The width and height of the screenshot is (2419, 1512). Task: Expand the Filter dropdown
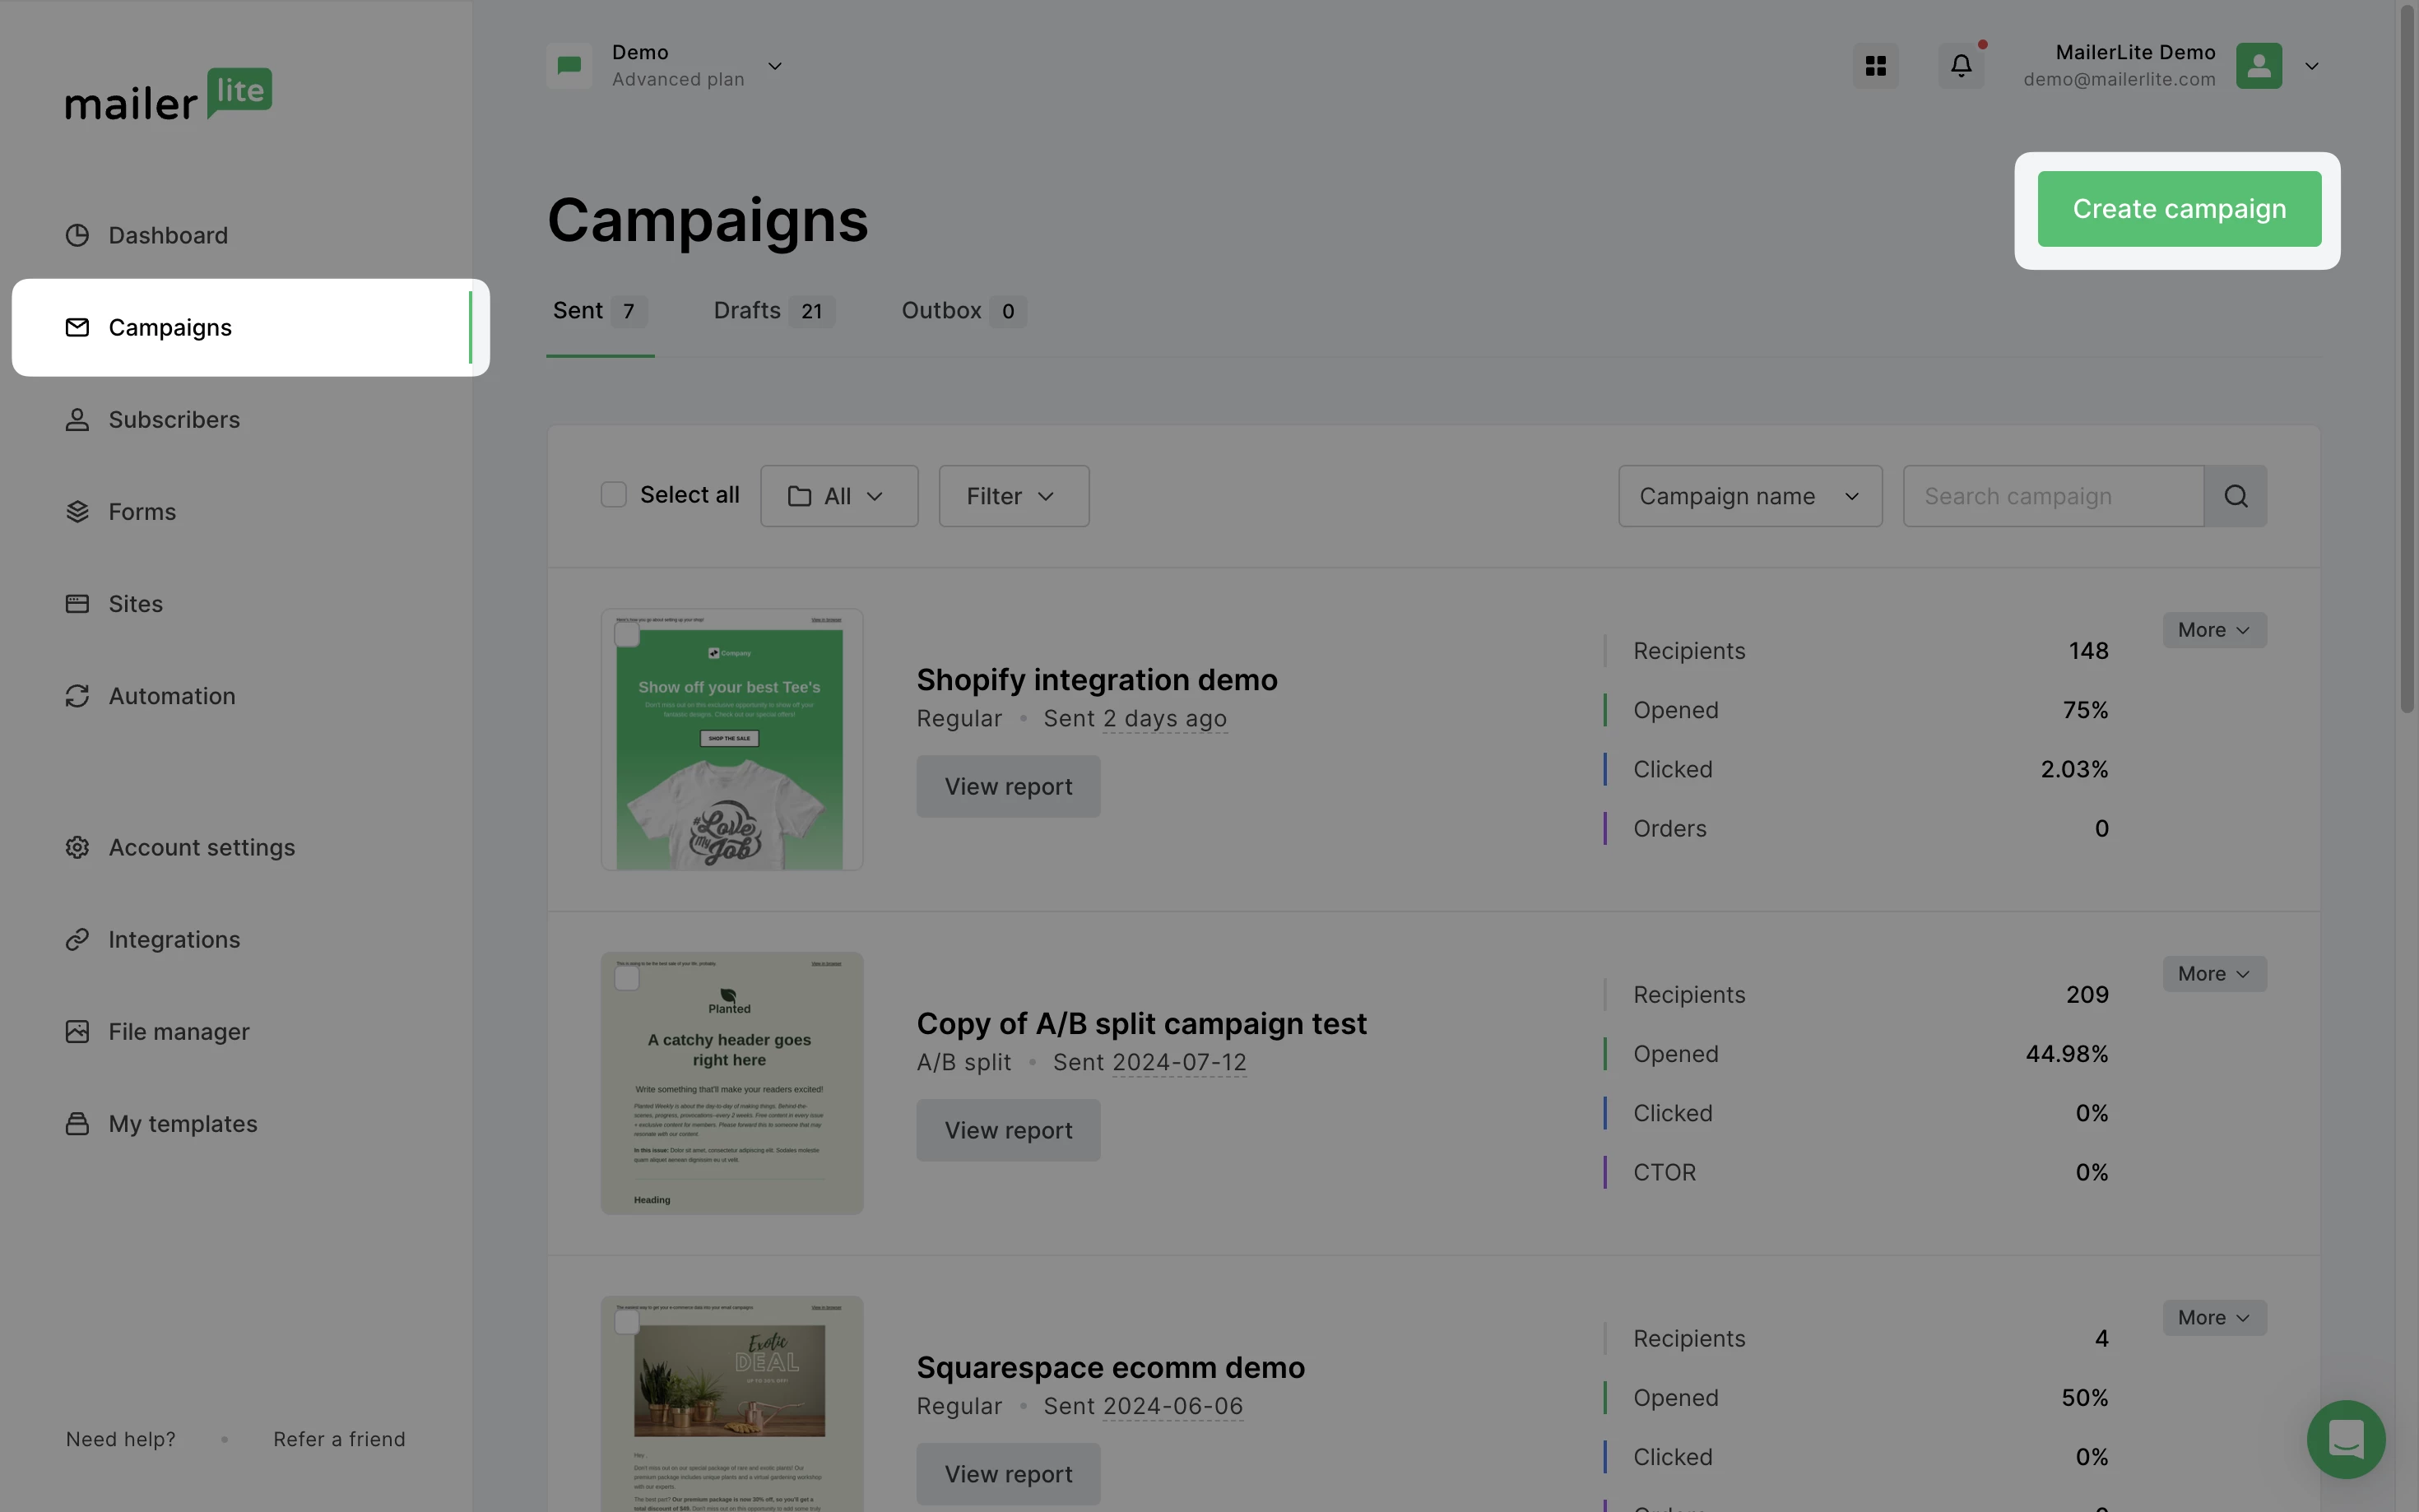(x=1013, y=496)
